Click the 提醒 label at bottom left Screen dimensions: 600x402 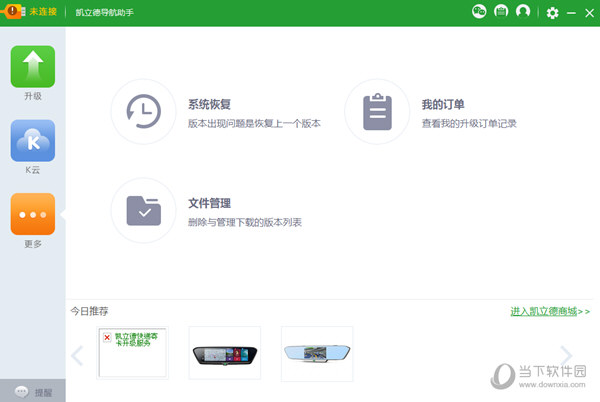coord(43,393)
